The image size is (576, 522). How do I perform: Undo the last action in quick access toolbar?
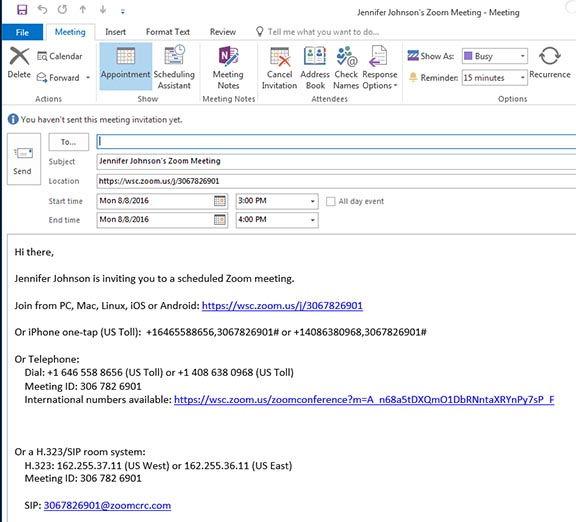click(42, 10)
